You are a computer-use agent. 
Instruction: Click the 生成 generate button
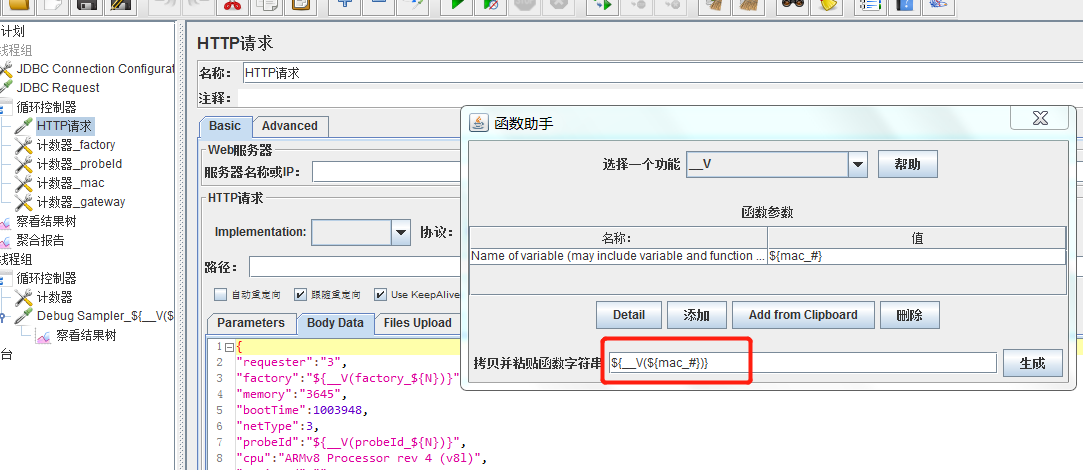point(1032,363)
